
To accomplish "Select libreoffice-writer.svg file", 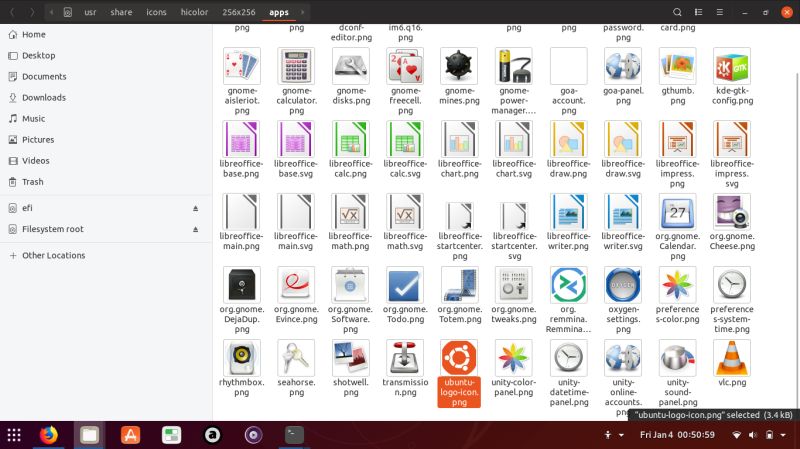I will tap(623, 211).
